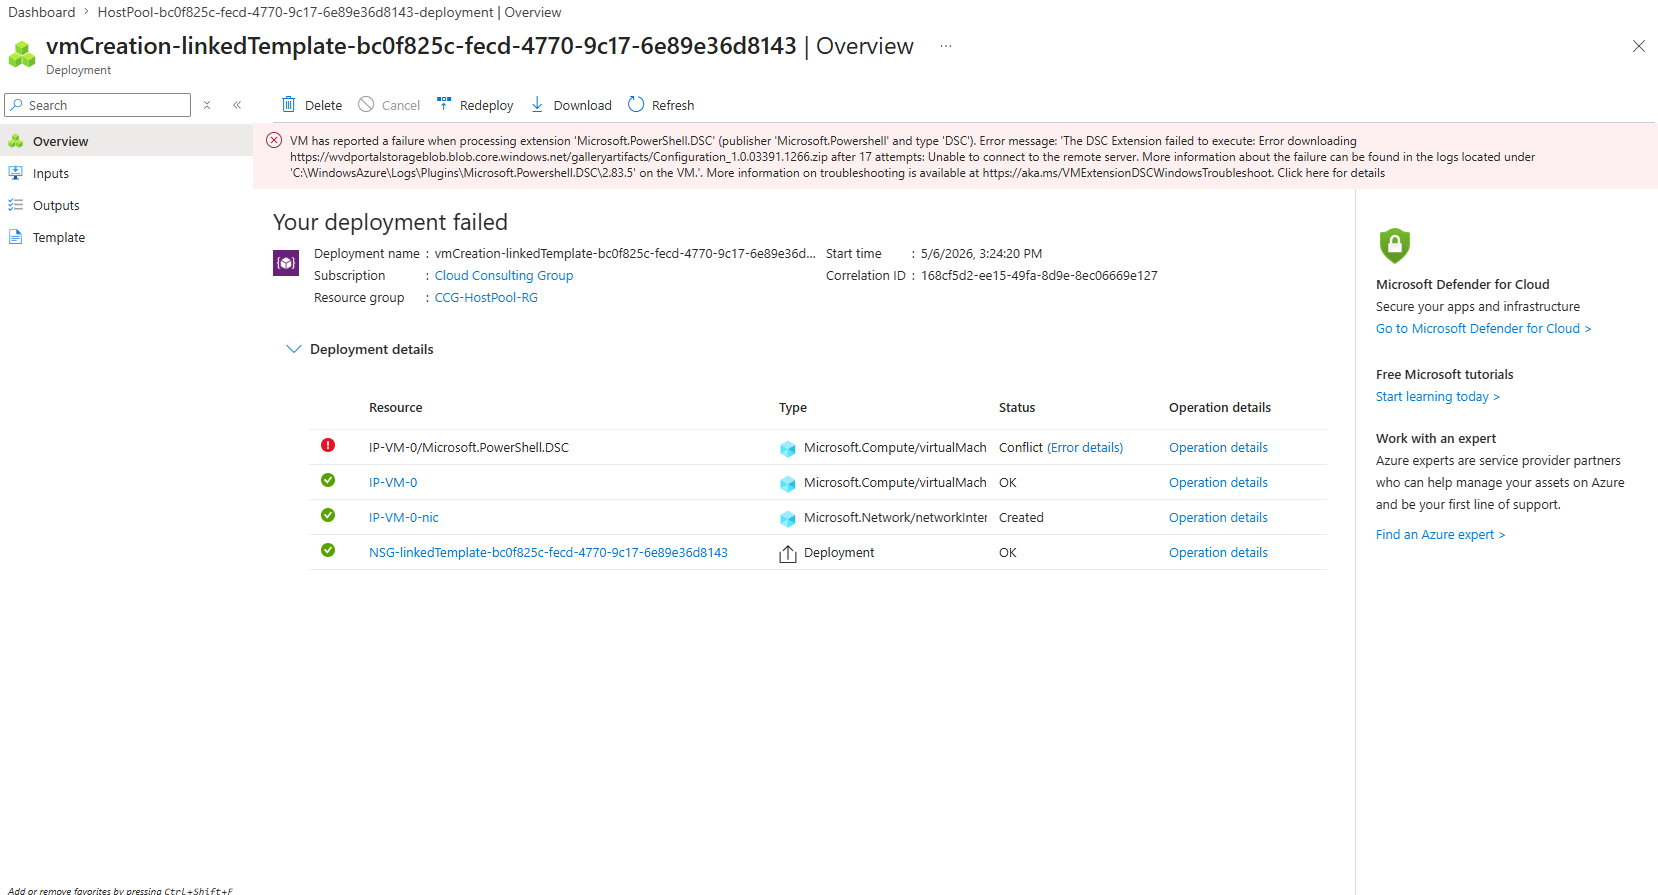The height and width of the screenshot is (895, 1658).
Task: Select the Correlation ID value text
Action: coord(1039,276)
